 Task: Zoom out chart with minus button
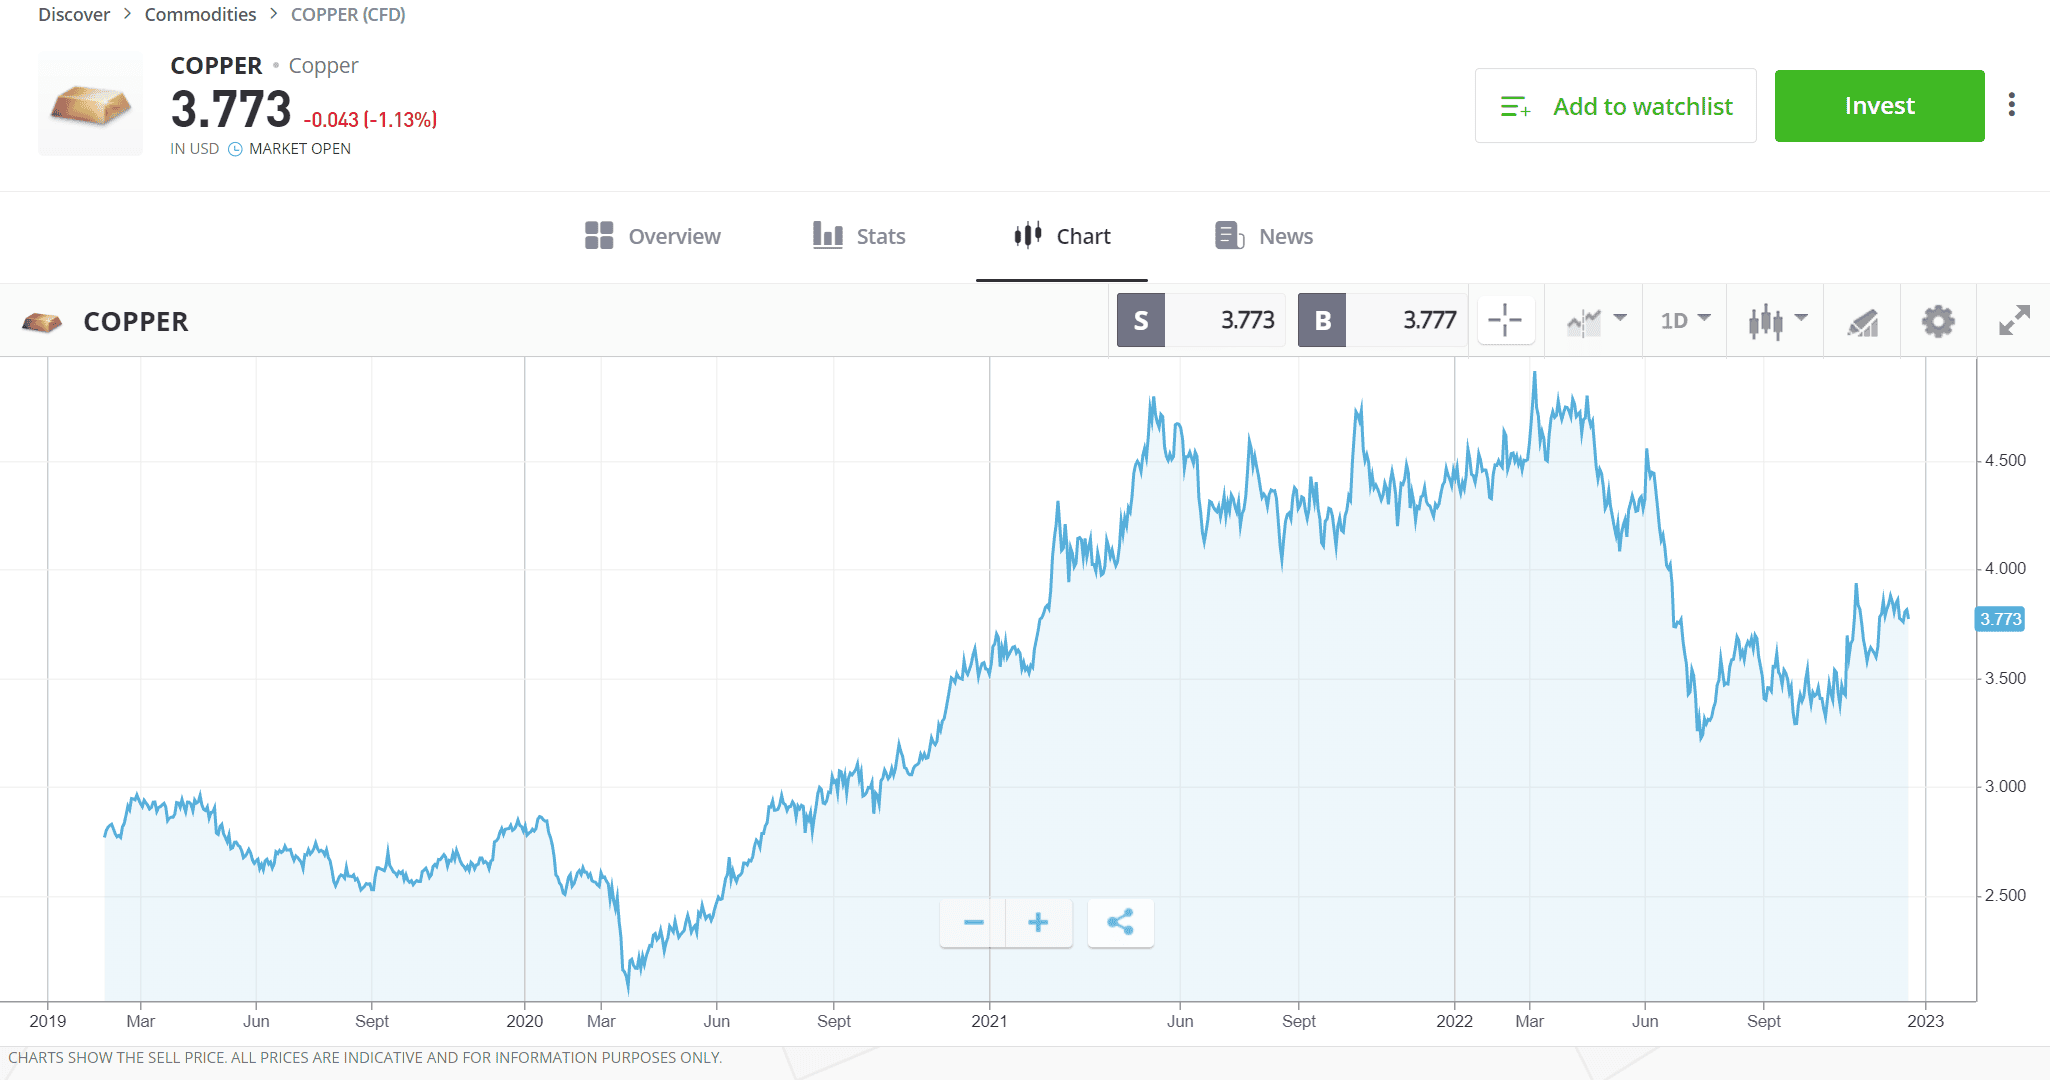pos(973,922)
